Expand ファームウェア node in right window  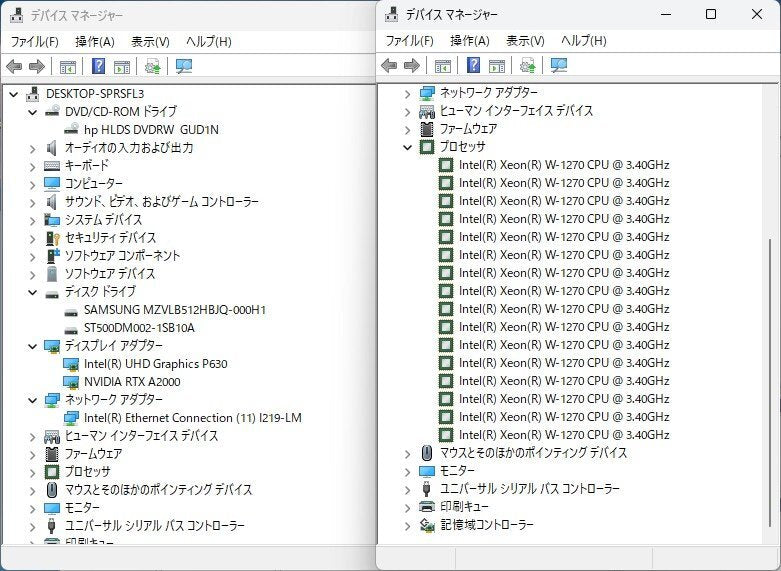[x=408, y=130]
